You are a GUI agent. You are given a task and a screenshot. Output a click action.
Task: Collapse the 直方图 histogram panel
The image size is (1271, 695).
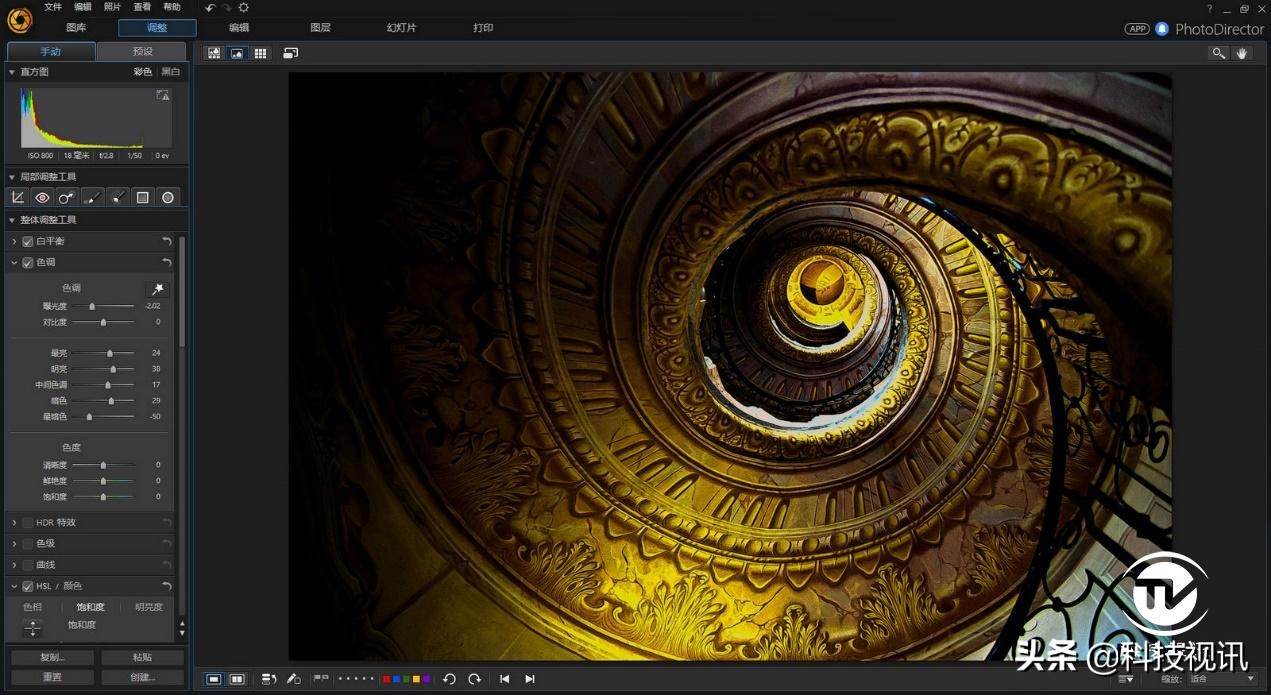(x=12, y=72)
